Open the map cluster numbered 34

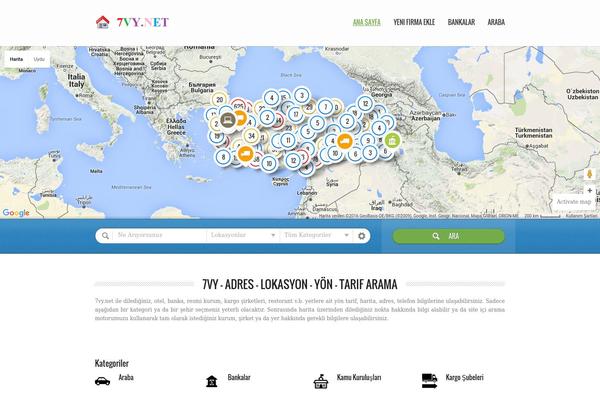click(x=251, y=136)
